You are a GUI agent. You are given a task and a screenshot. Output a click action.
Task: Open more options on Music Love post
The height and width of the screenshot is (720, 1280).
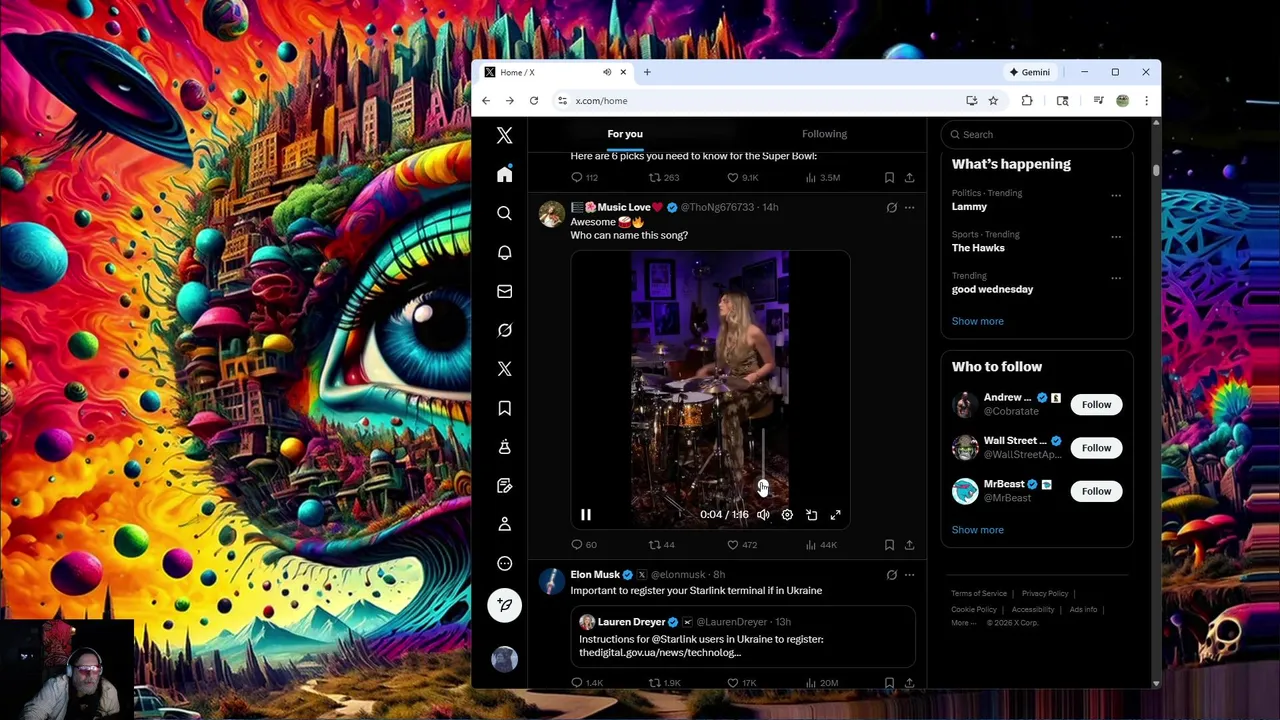tap(909, 207)
